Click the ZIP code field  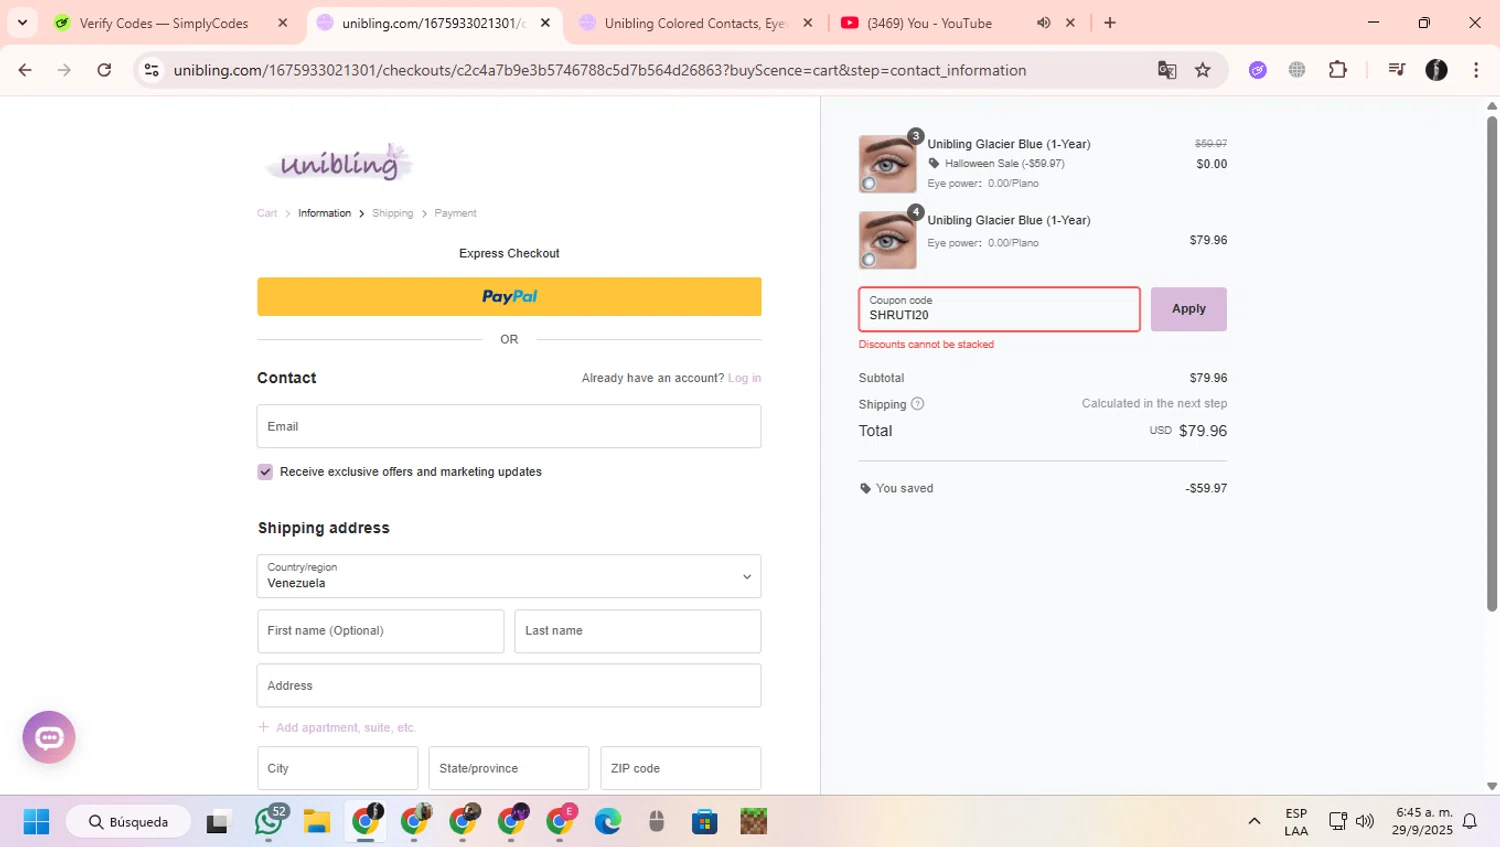coord(680,768)
